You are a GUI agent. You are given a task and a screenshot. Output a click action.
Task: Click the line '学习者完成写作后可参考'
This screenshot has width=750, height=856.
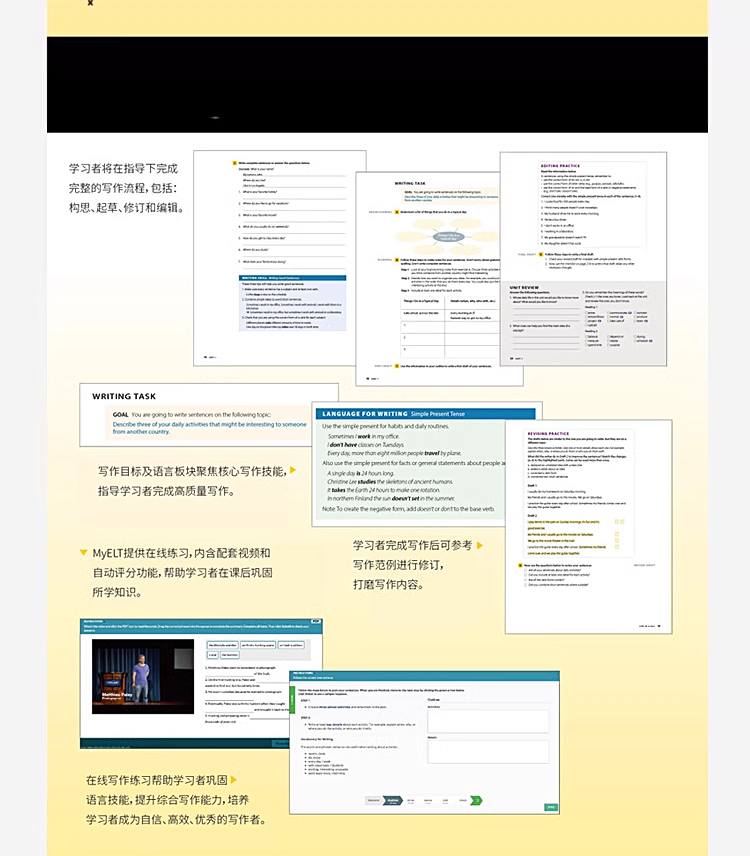coord(412,545)
